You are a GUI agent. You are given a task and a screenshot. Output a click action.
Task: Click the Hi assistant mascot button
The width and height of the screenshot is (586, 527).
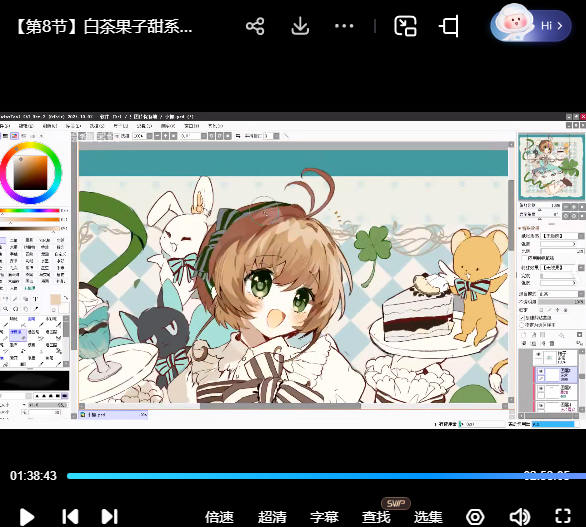(531, 25)
